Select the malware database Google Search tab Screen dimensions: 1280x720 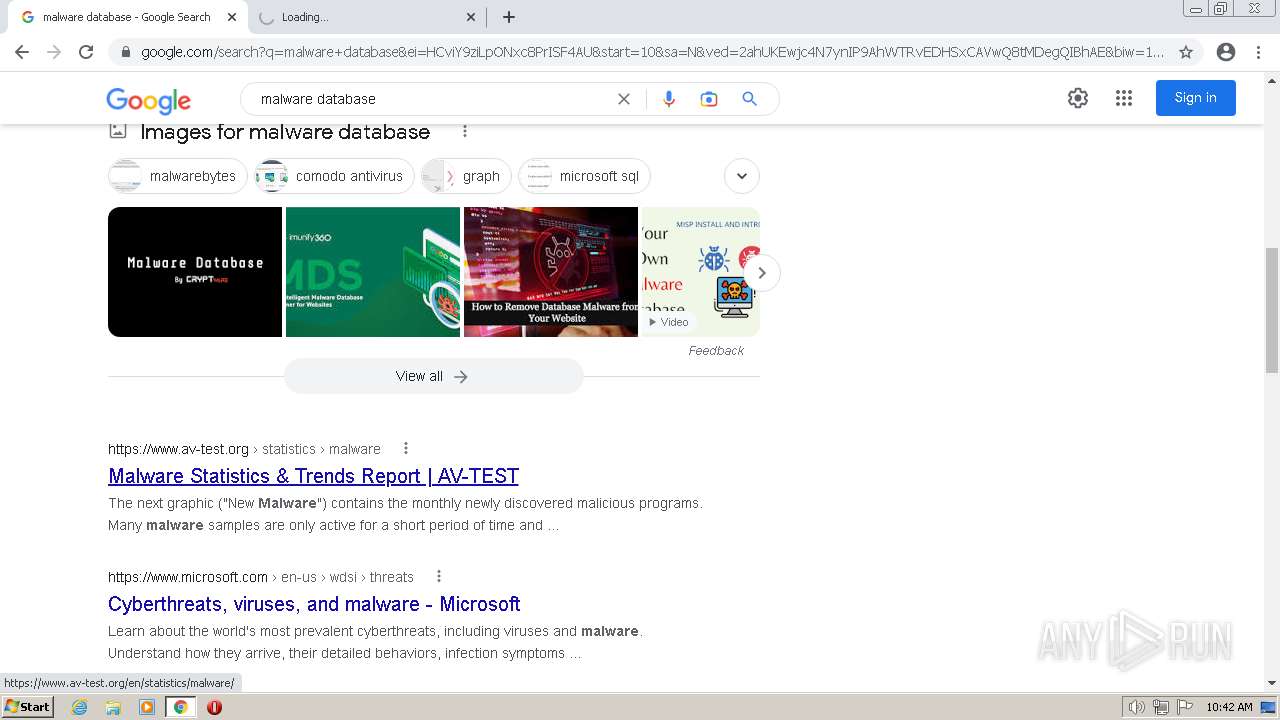(x=127, y=17)
